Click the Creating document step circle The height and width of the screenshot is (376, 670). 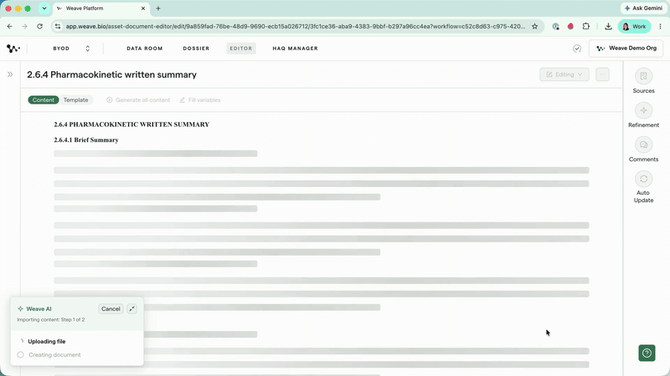click(21, 355)
